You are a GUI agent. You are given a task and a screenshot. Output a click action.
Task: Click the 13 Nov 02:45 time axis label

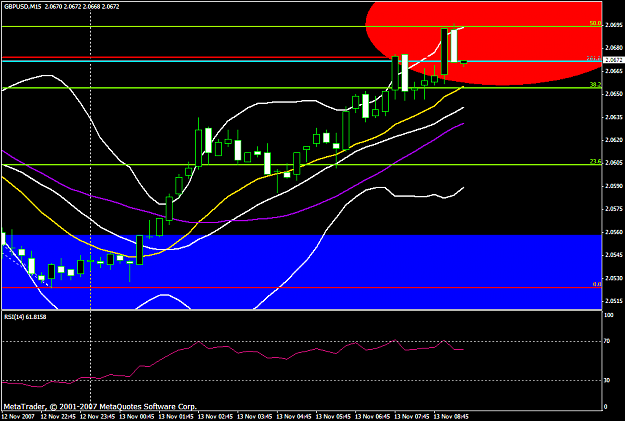click(x=215, y=416)
